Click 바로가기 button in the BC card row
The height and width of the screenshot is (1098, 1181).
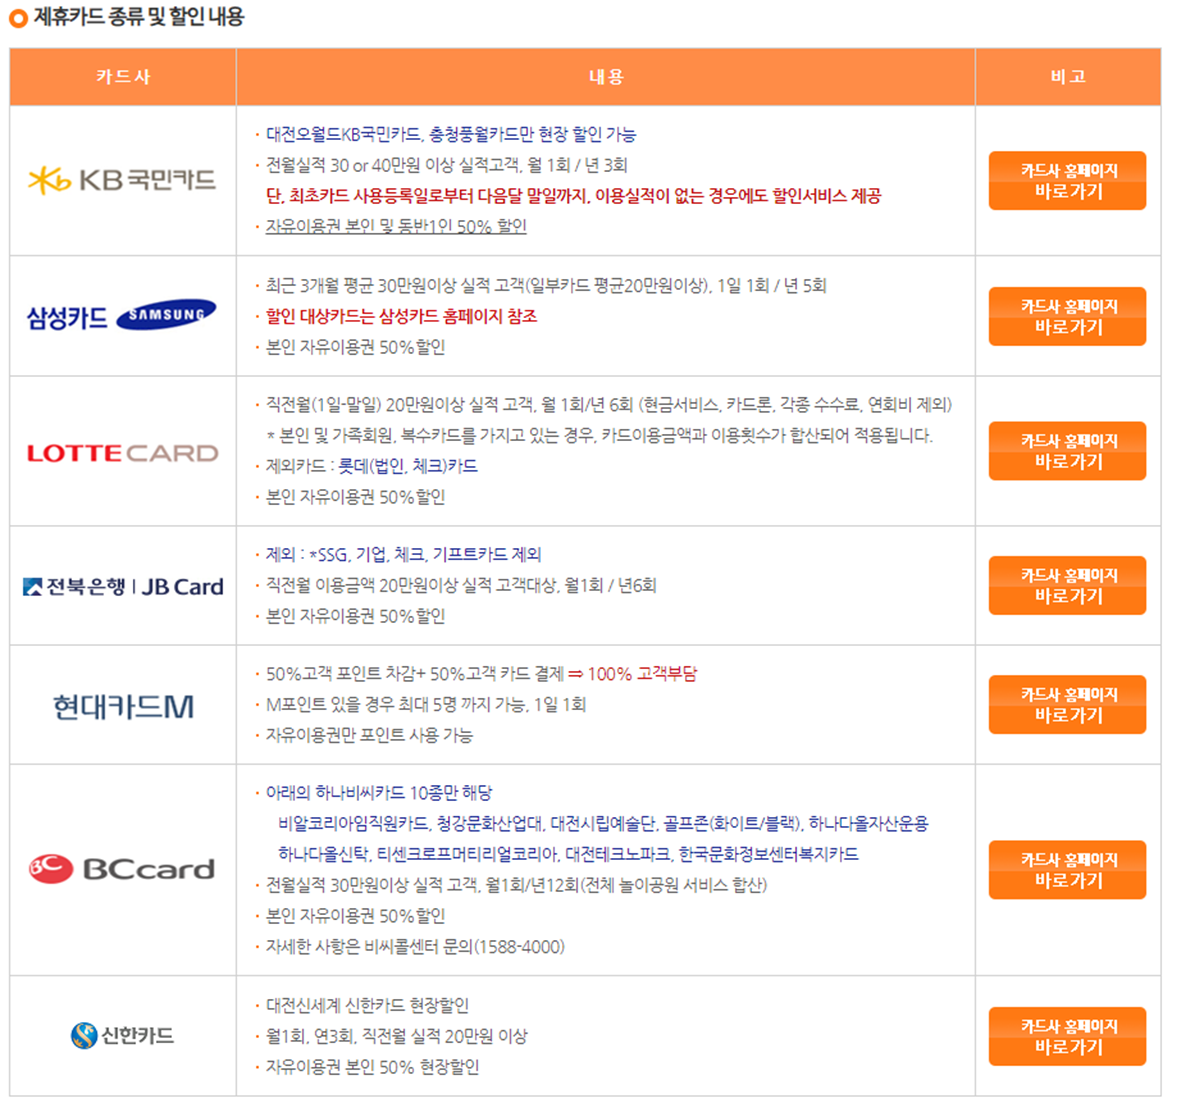pos(1067,870)
